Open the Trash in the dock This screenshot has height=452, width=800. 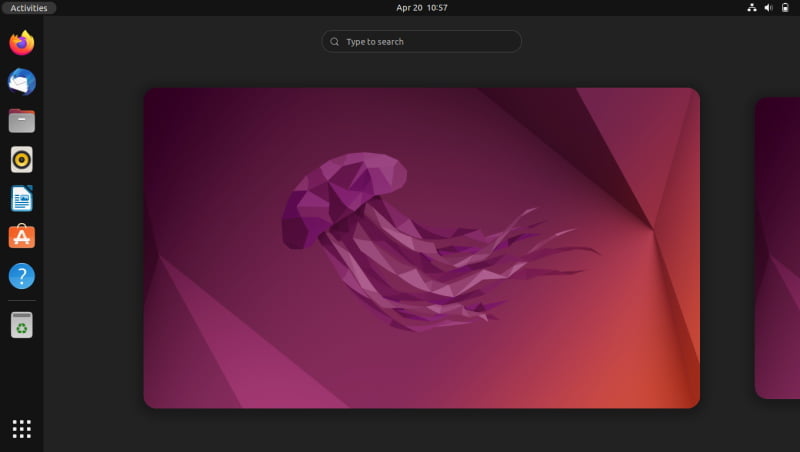(x=21, y=325)
